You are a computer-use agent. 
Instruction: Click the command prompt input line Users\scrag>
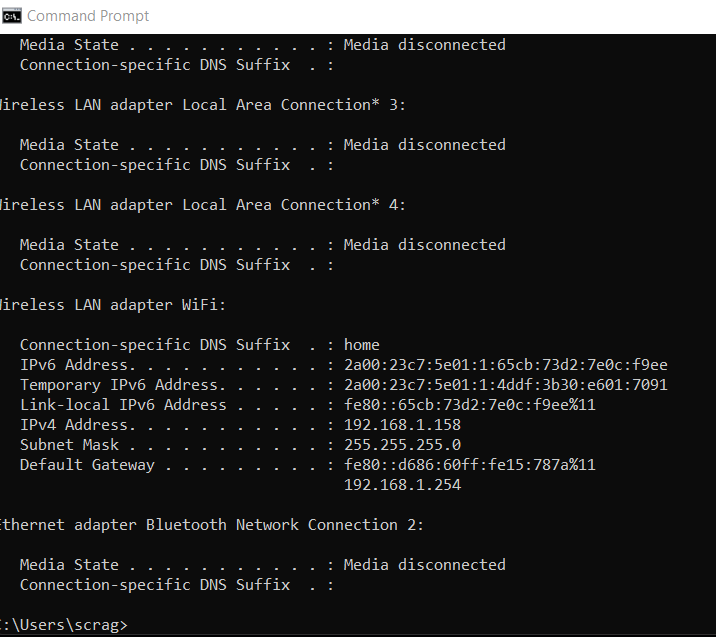65,625
